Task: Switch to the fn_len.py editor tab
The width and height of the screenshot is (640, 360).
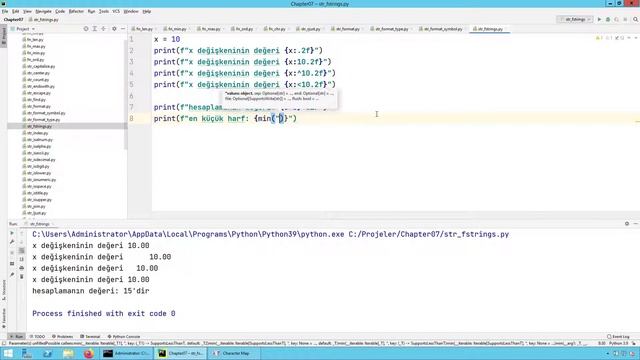Action: (144, 29)
